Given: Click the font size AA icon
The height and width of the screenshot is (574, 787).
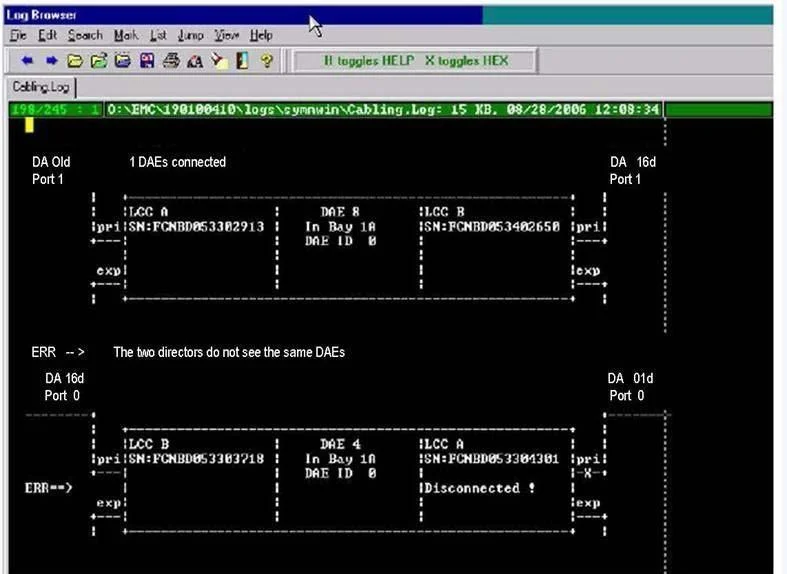Looking at the screenshot, I should [x=195, y=61].
